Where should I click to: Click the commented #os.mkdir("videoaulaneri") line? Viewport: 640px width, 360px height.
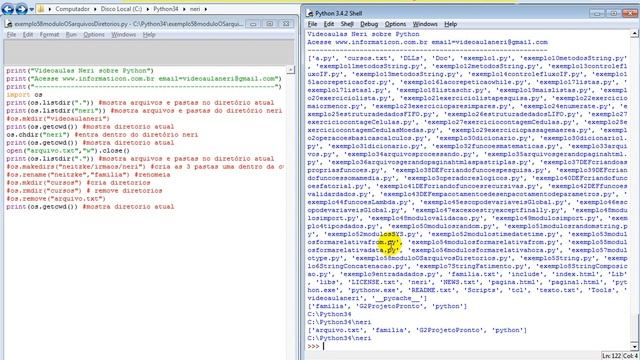[x=58, y=119]
